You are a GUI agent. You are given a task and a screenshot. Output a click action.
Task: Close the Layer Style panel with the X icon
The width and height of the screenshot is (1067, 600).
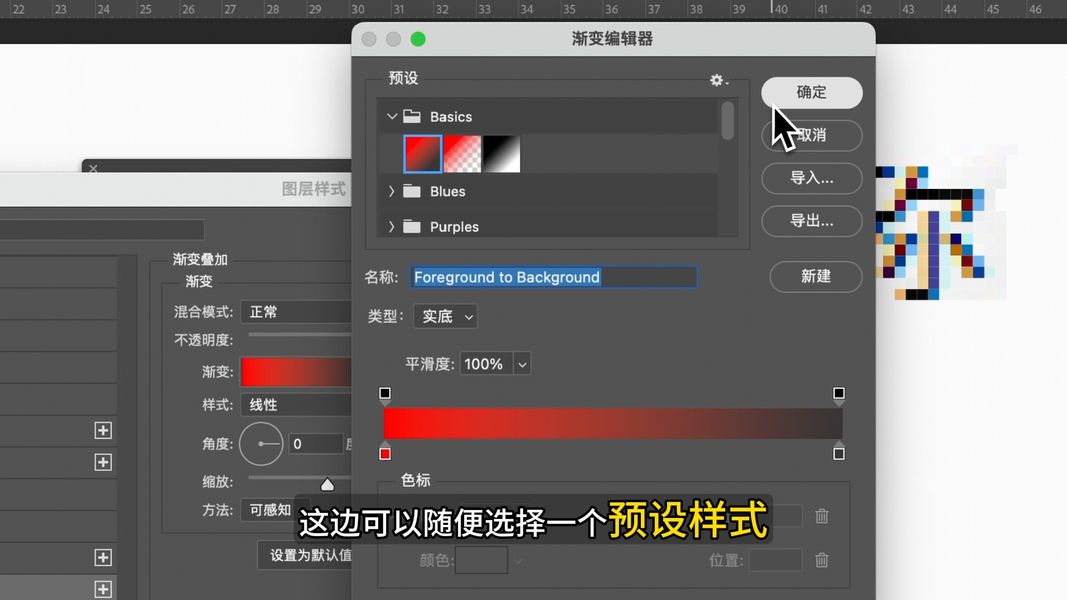[x=93, y=168]
